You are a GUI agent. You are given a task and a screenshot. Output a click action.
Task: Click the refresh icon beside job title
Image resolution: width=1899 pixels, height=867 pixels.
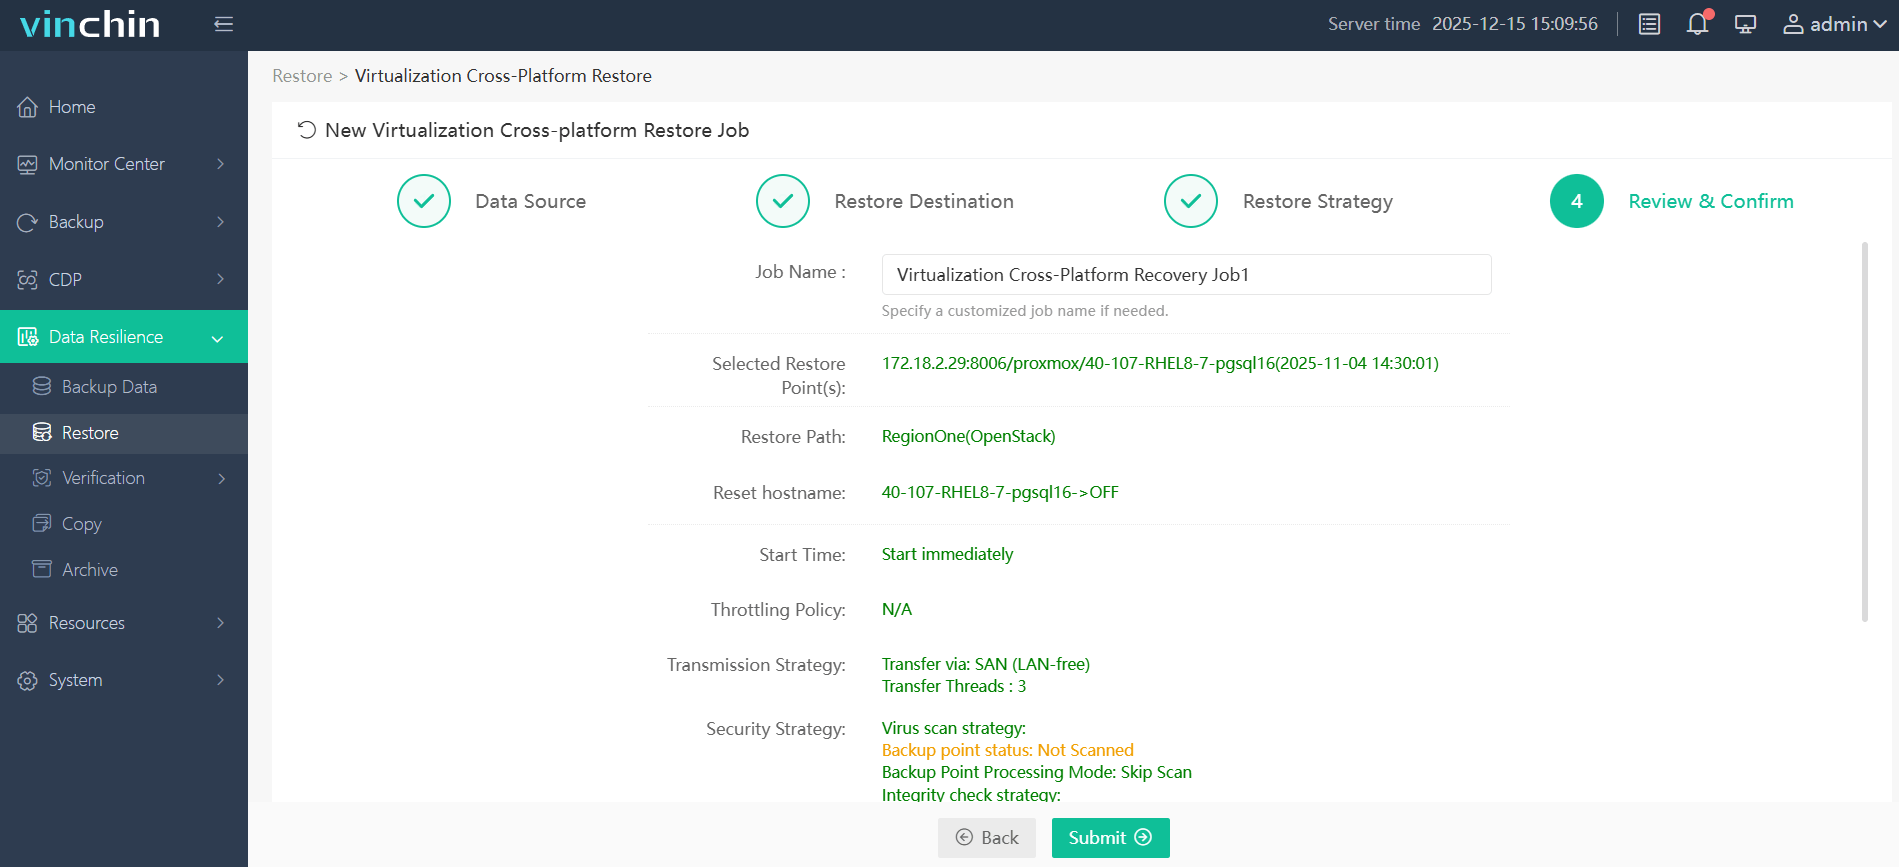coord(306,130)
